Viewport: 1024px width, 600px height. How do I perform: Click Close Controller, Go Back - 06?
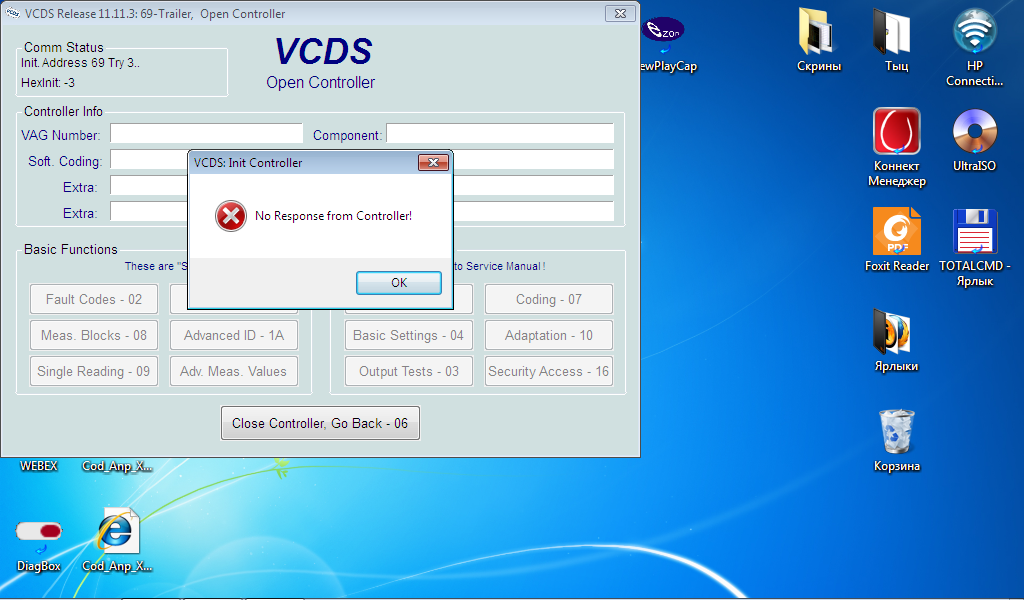pyautogui.click(x=320, y=423)
